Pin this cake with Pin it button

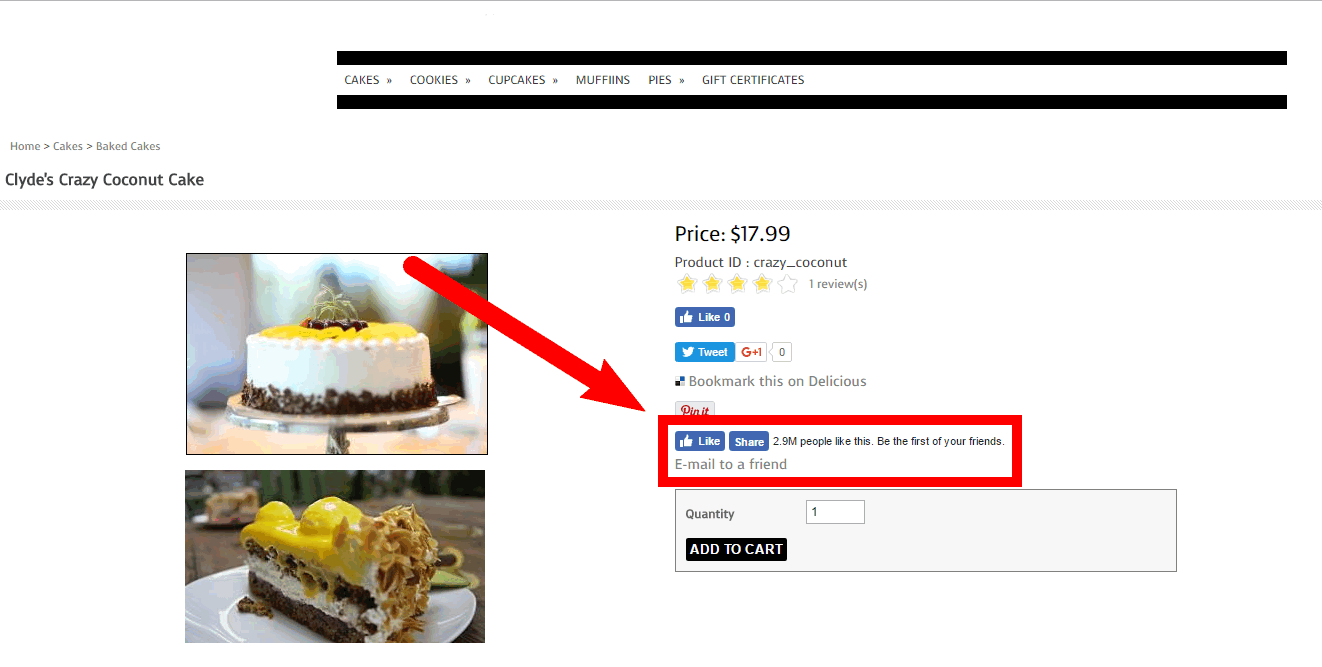coord(695,410)
